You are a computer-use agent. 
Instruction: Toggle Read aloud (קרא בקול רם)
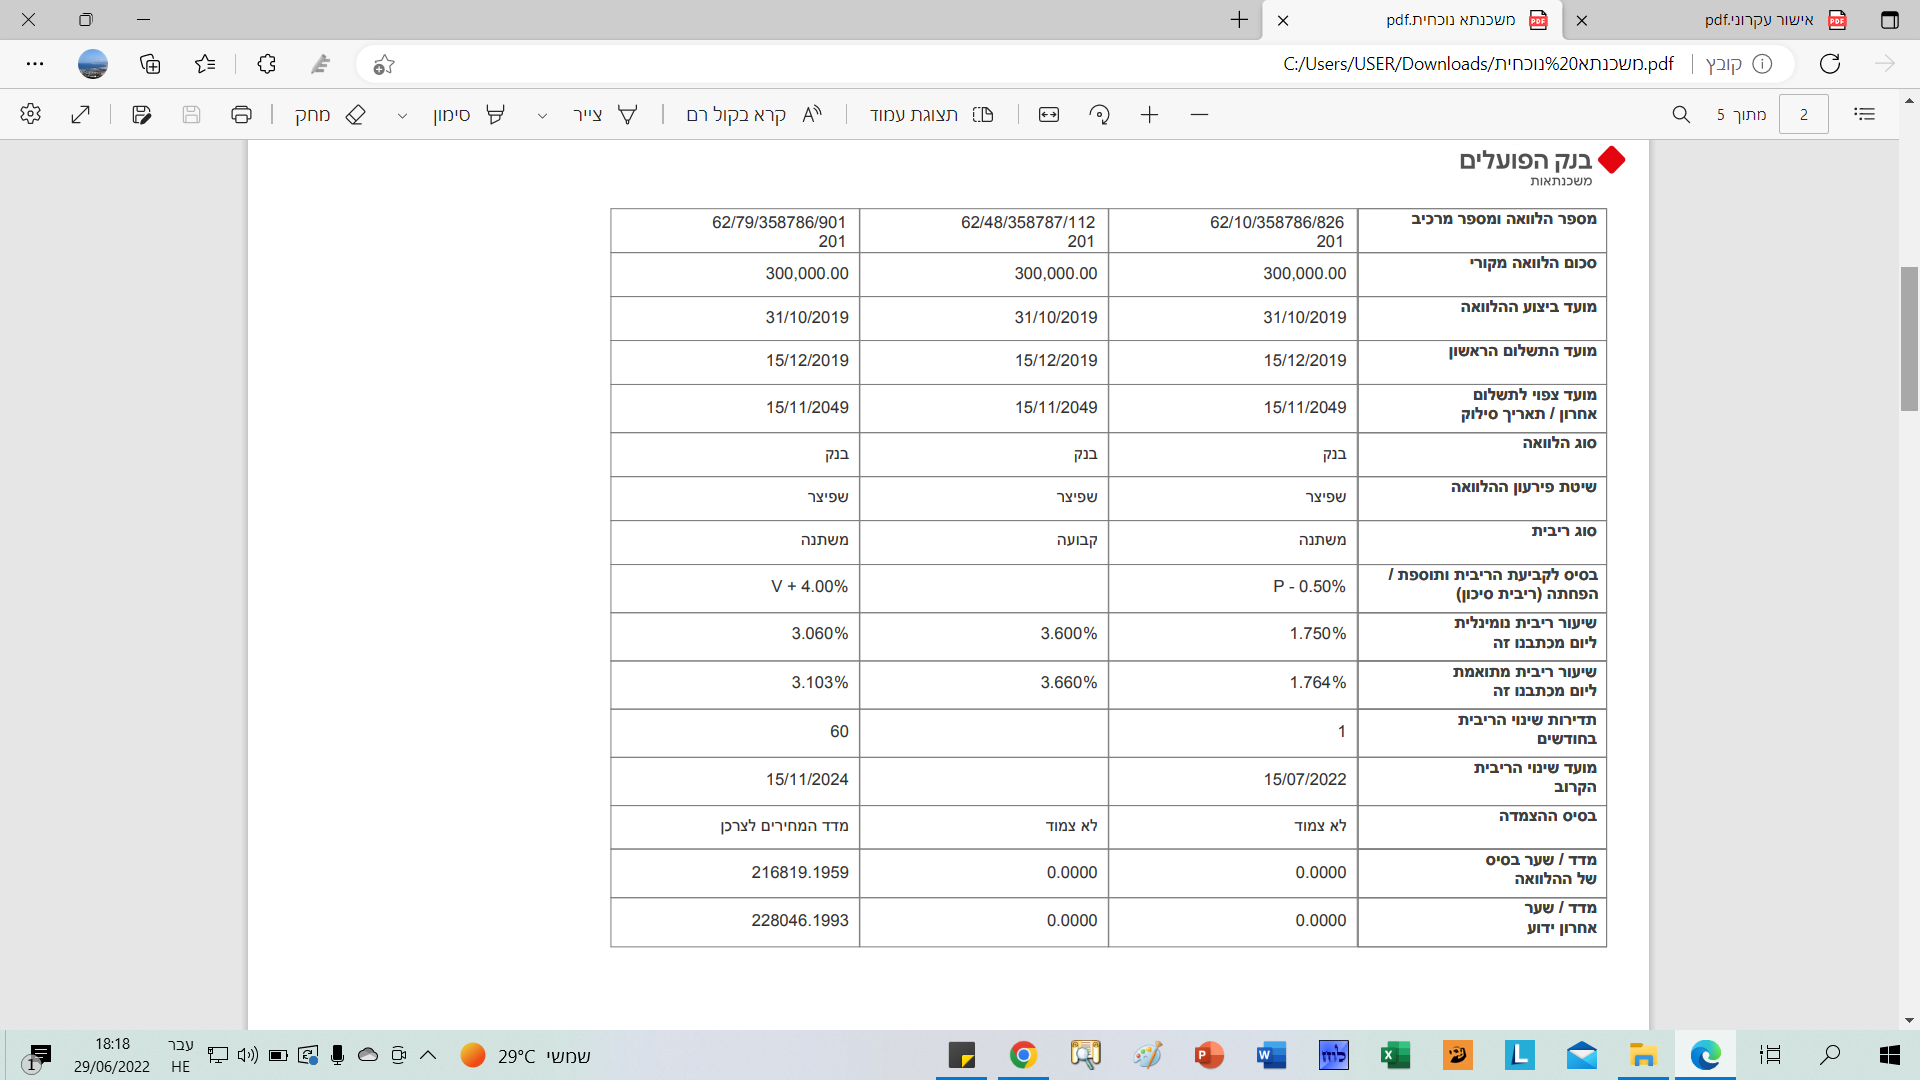pos(753,115)
